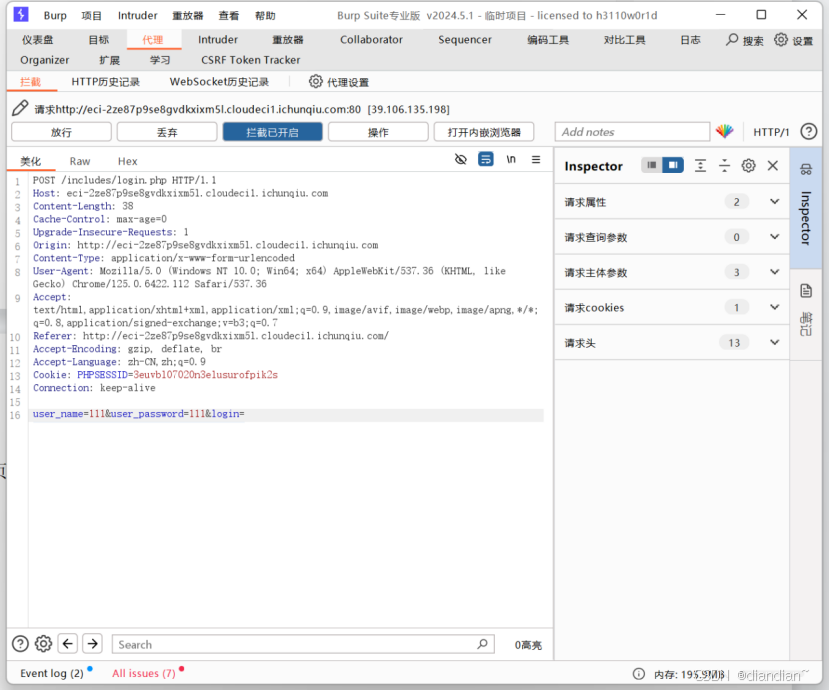
Task: Click the 放行 forward button
Action: 61,132
